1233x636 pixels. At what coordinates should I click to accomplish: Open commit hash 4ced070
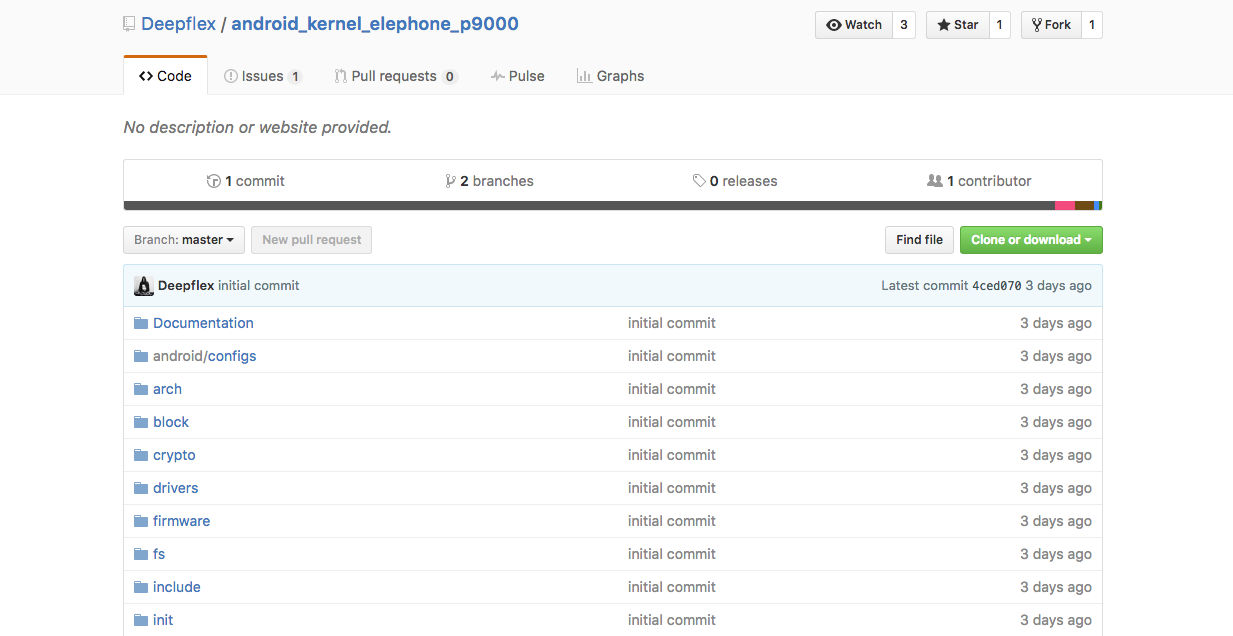click(x=997, y=286)
